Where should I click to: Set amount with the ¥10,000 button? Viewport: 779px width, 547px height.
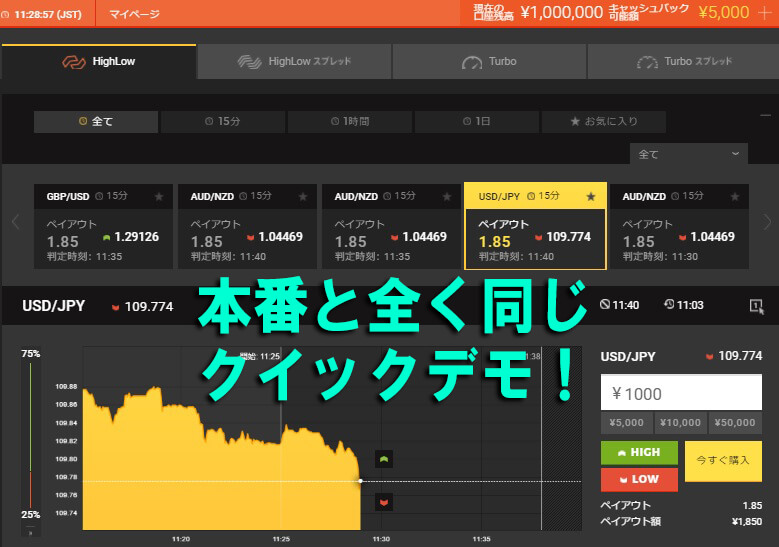tap(681, 423)
